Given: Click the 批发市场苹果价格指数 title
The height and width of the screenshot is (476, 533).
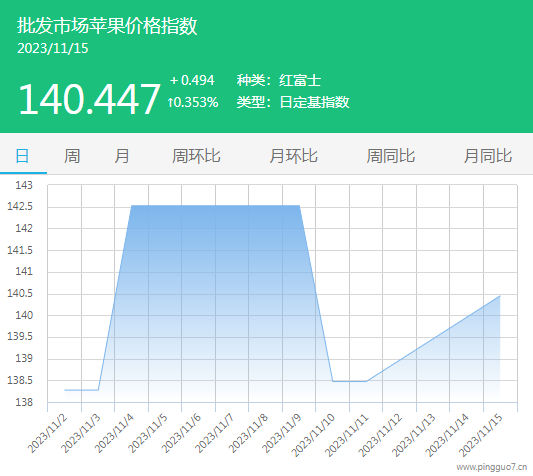Looking at the screenshot, I should (107, 26).
